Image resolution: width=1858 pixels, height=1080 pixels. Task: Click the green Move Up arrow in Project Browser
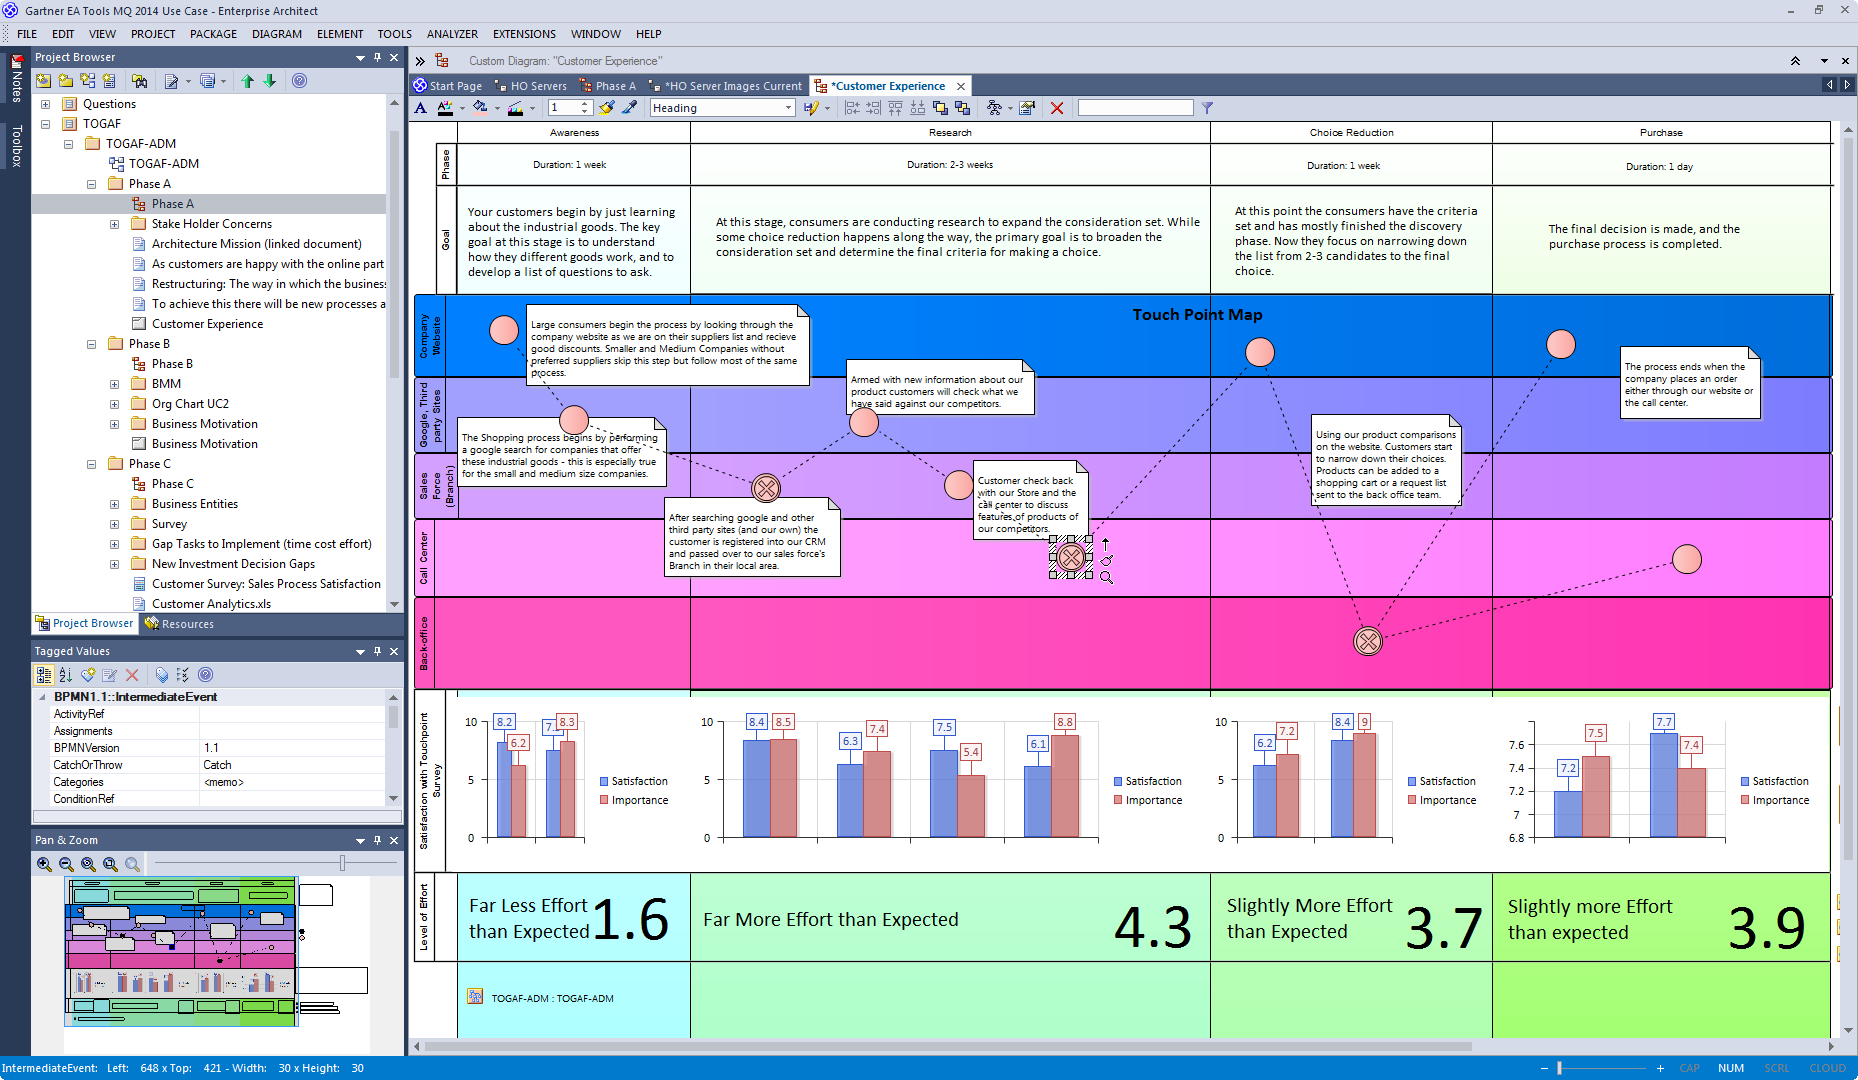247,81
